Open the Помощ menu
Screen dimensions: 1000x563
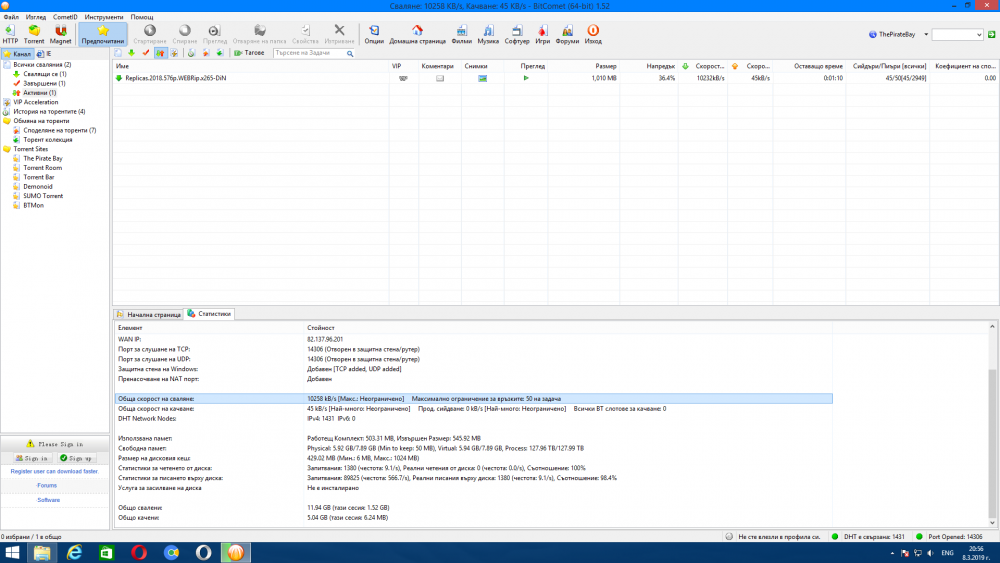tap(142, 17)
